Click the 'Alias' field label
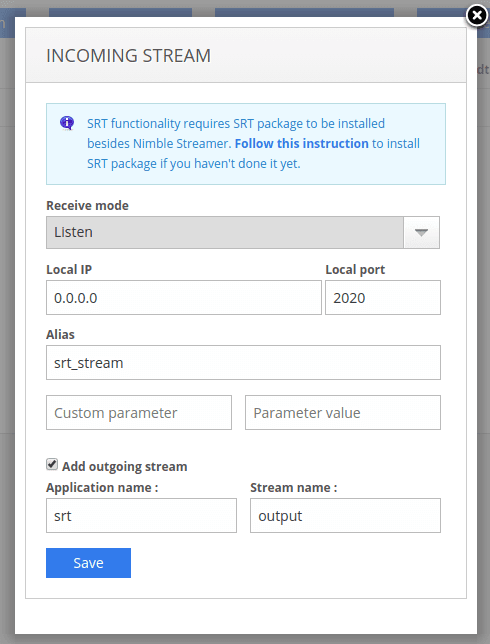The width and height of the screenshot is (490, 644). (x=60, y=334)
